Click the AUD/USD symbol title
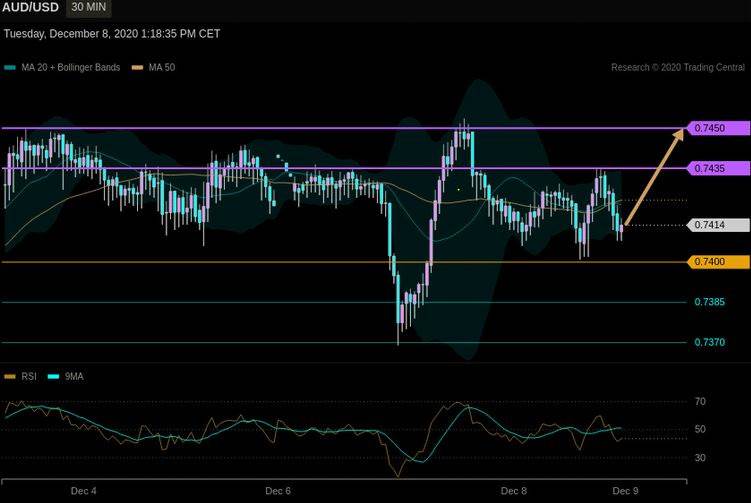The image size is (751, 503). tap(30, 8)
